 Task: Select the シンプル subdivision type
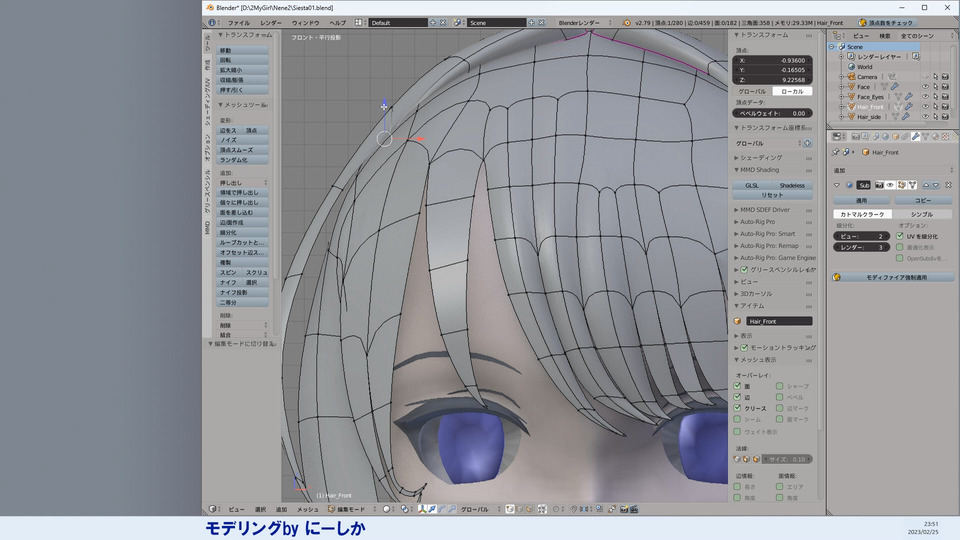[x=921, y=214]
